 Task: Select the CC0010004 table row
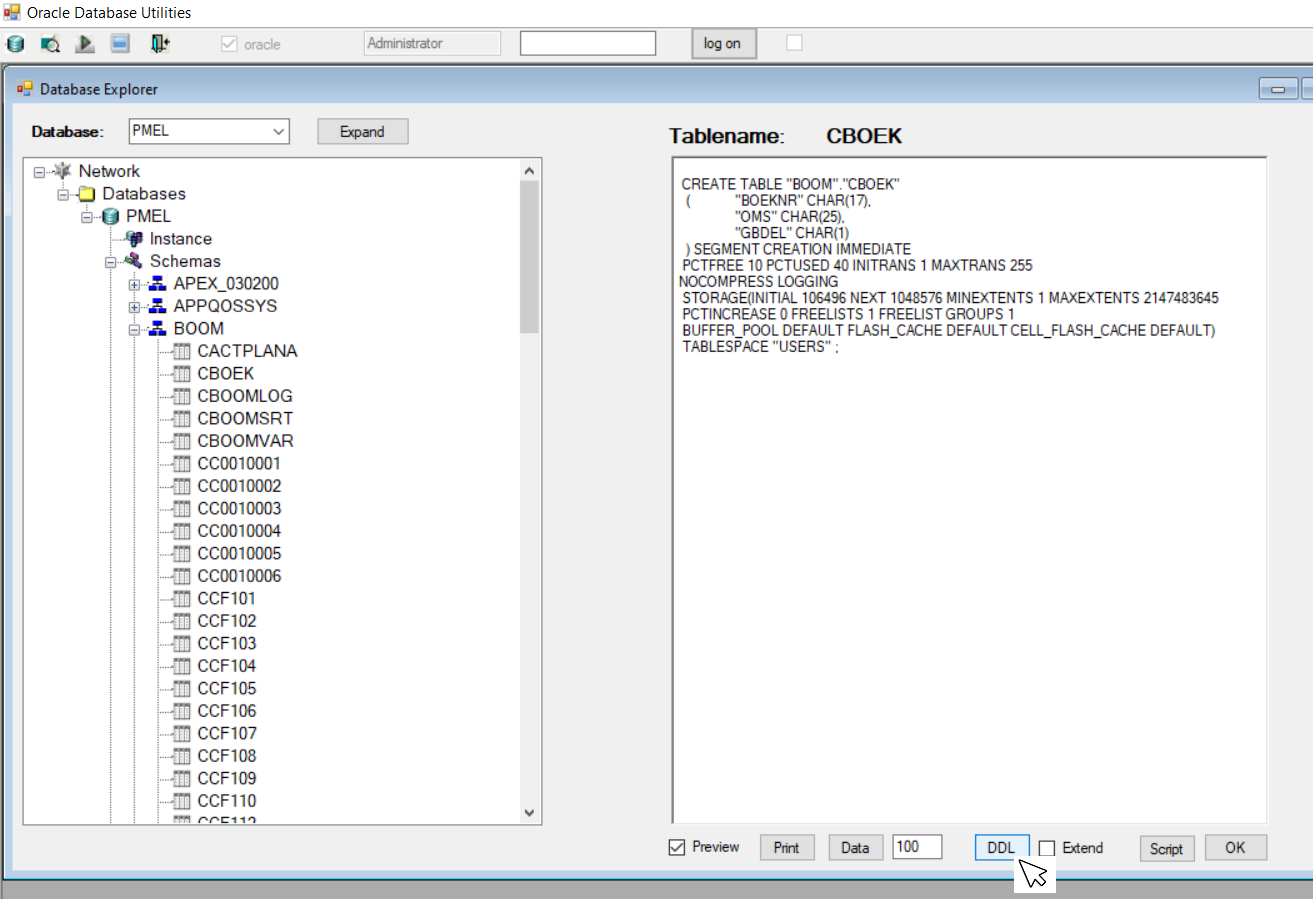(x=239, y=531)
